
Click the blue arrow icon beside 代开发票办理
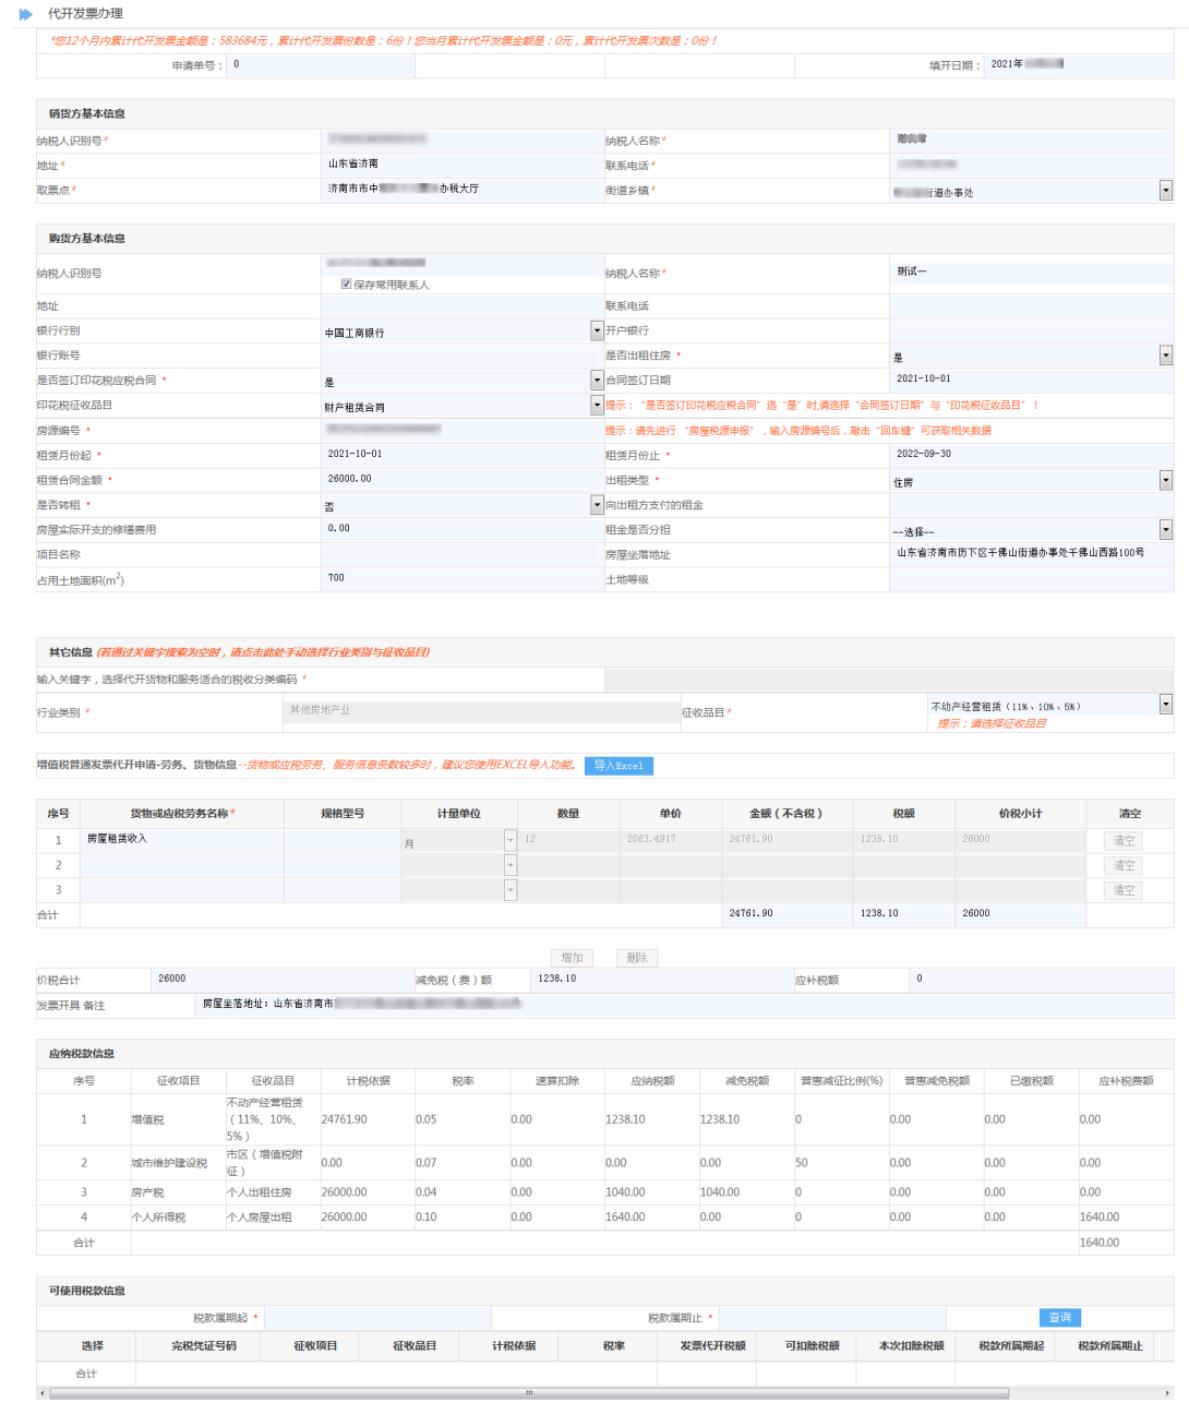(x=26, y=14)
